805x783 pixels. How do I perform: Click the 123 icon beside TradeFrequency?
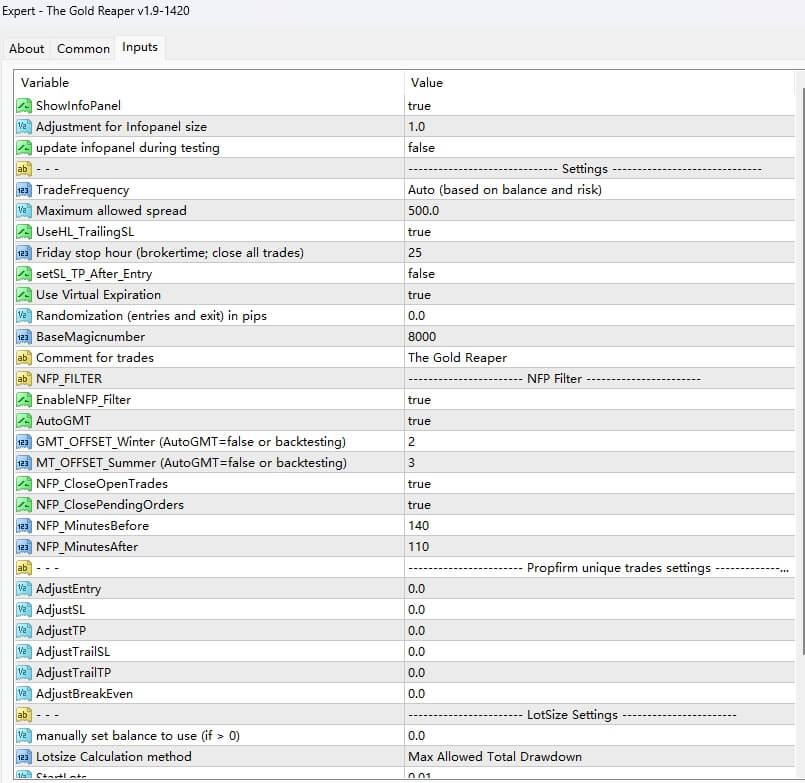click(x=22, y=189)
